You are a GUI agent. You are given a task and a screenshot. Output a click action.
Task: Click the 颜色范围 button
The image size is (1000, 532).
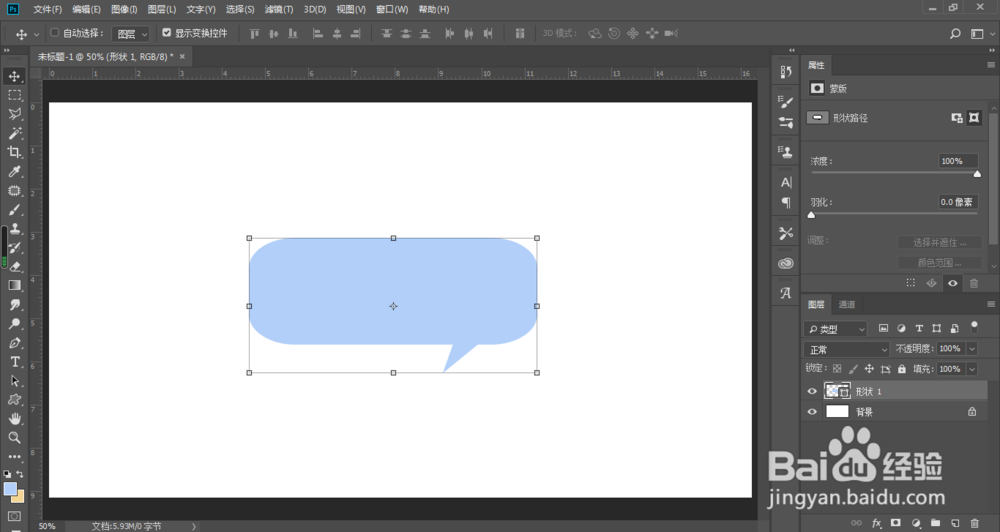939,262
